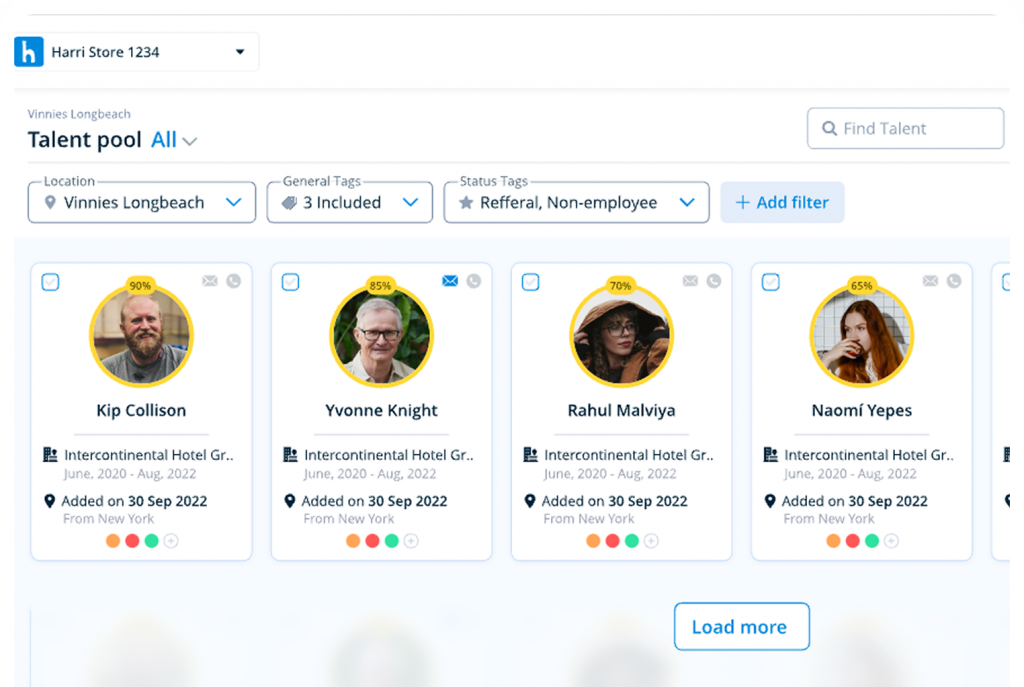Image resolution: width=1024 pixels, height=687 pixels.
Task: Click the phone icon on Kip Collison's card
Action: 234,281
